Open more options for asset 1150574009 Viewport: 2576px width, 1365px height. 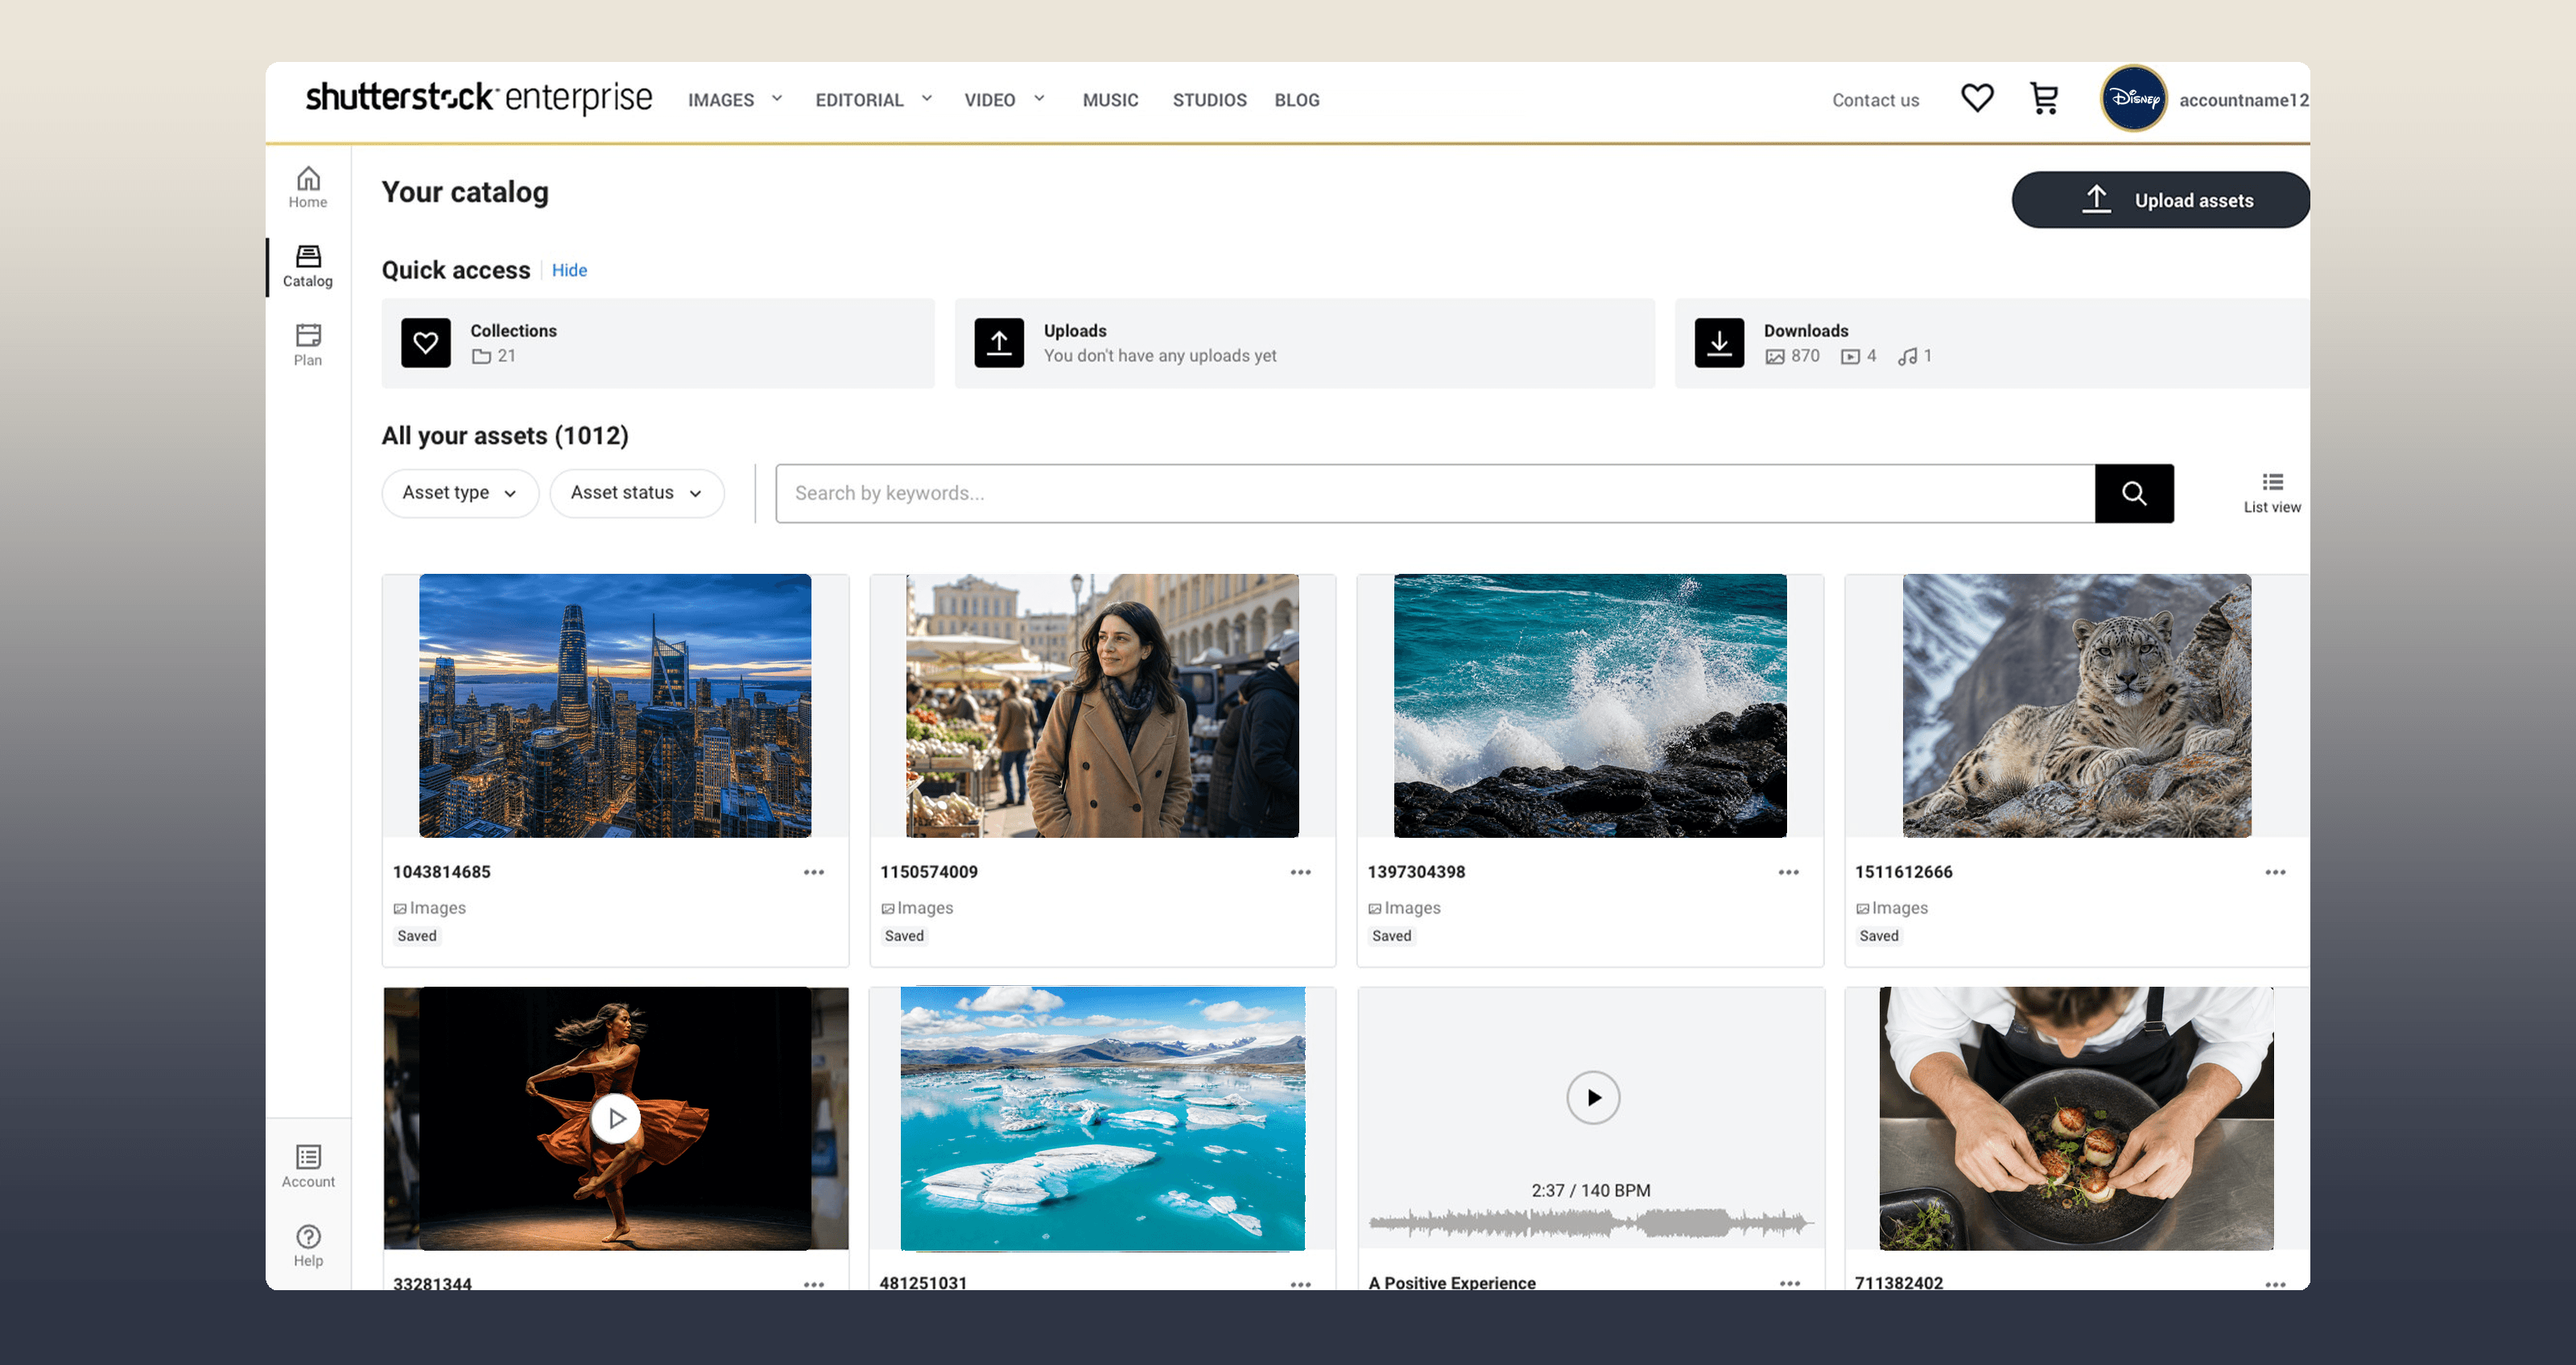pos(1300,872)
